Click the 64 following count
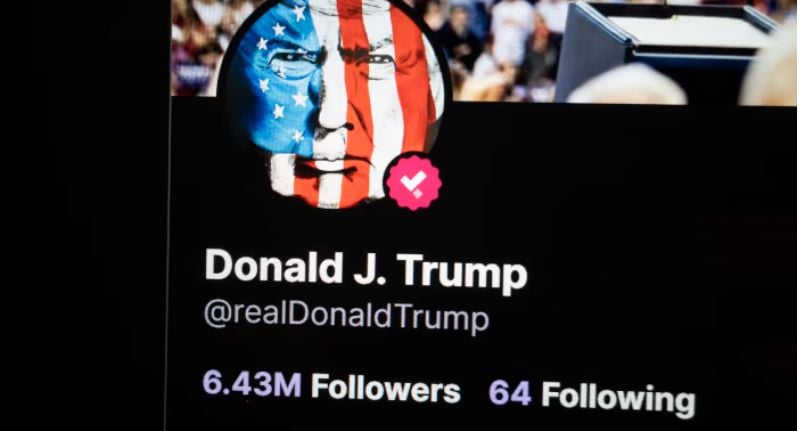 (510, 393)
